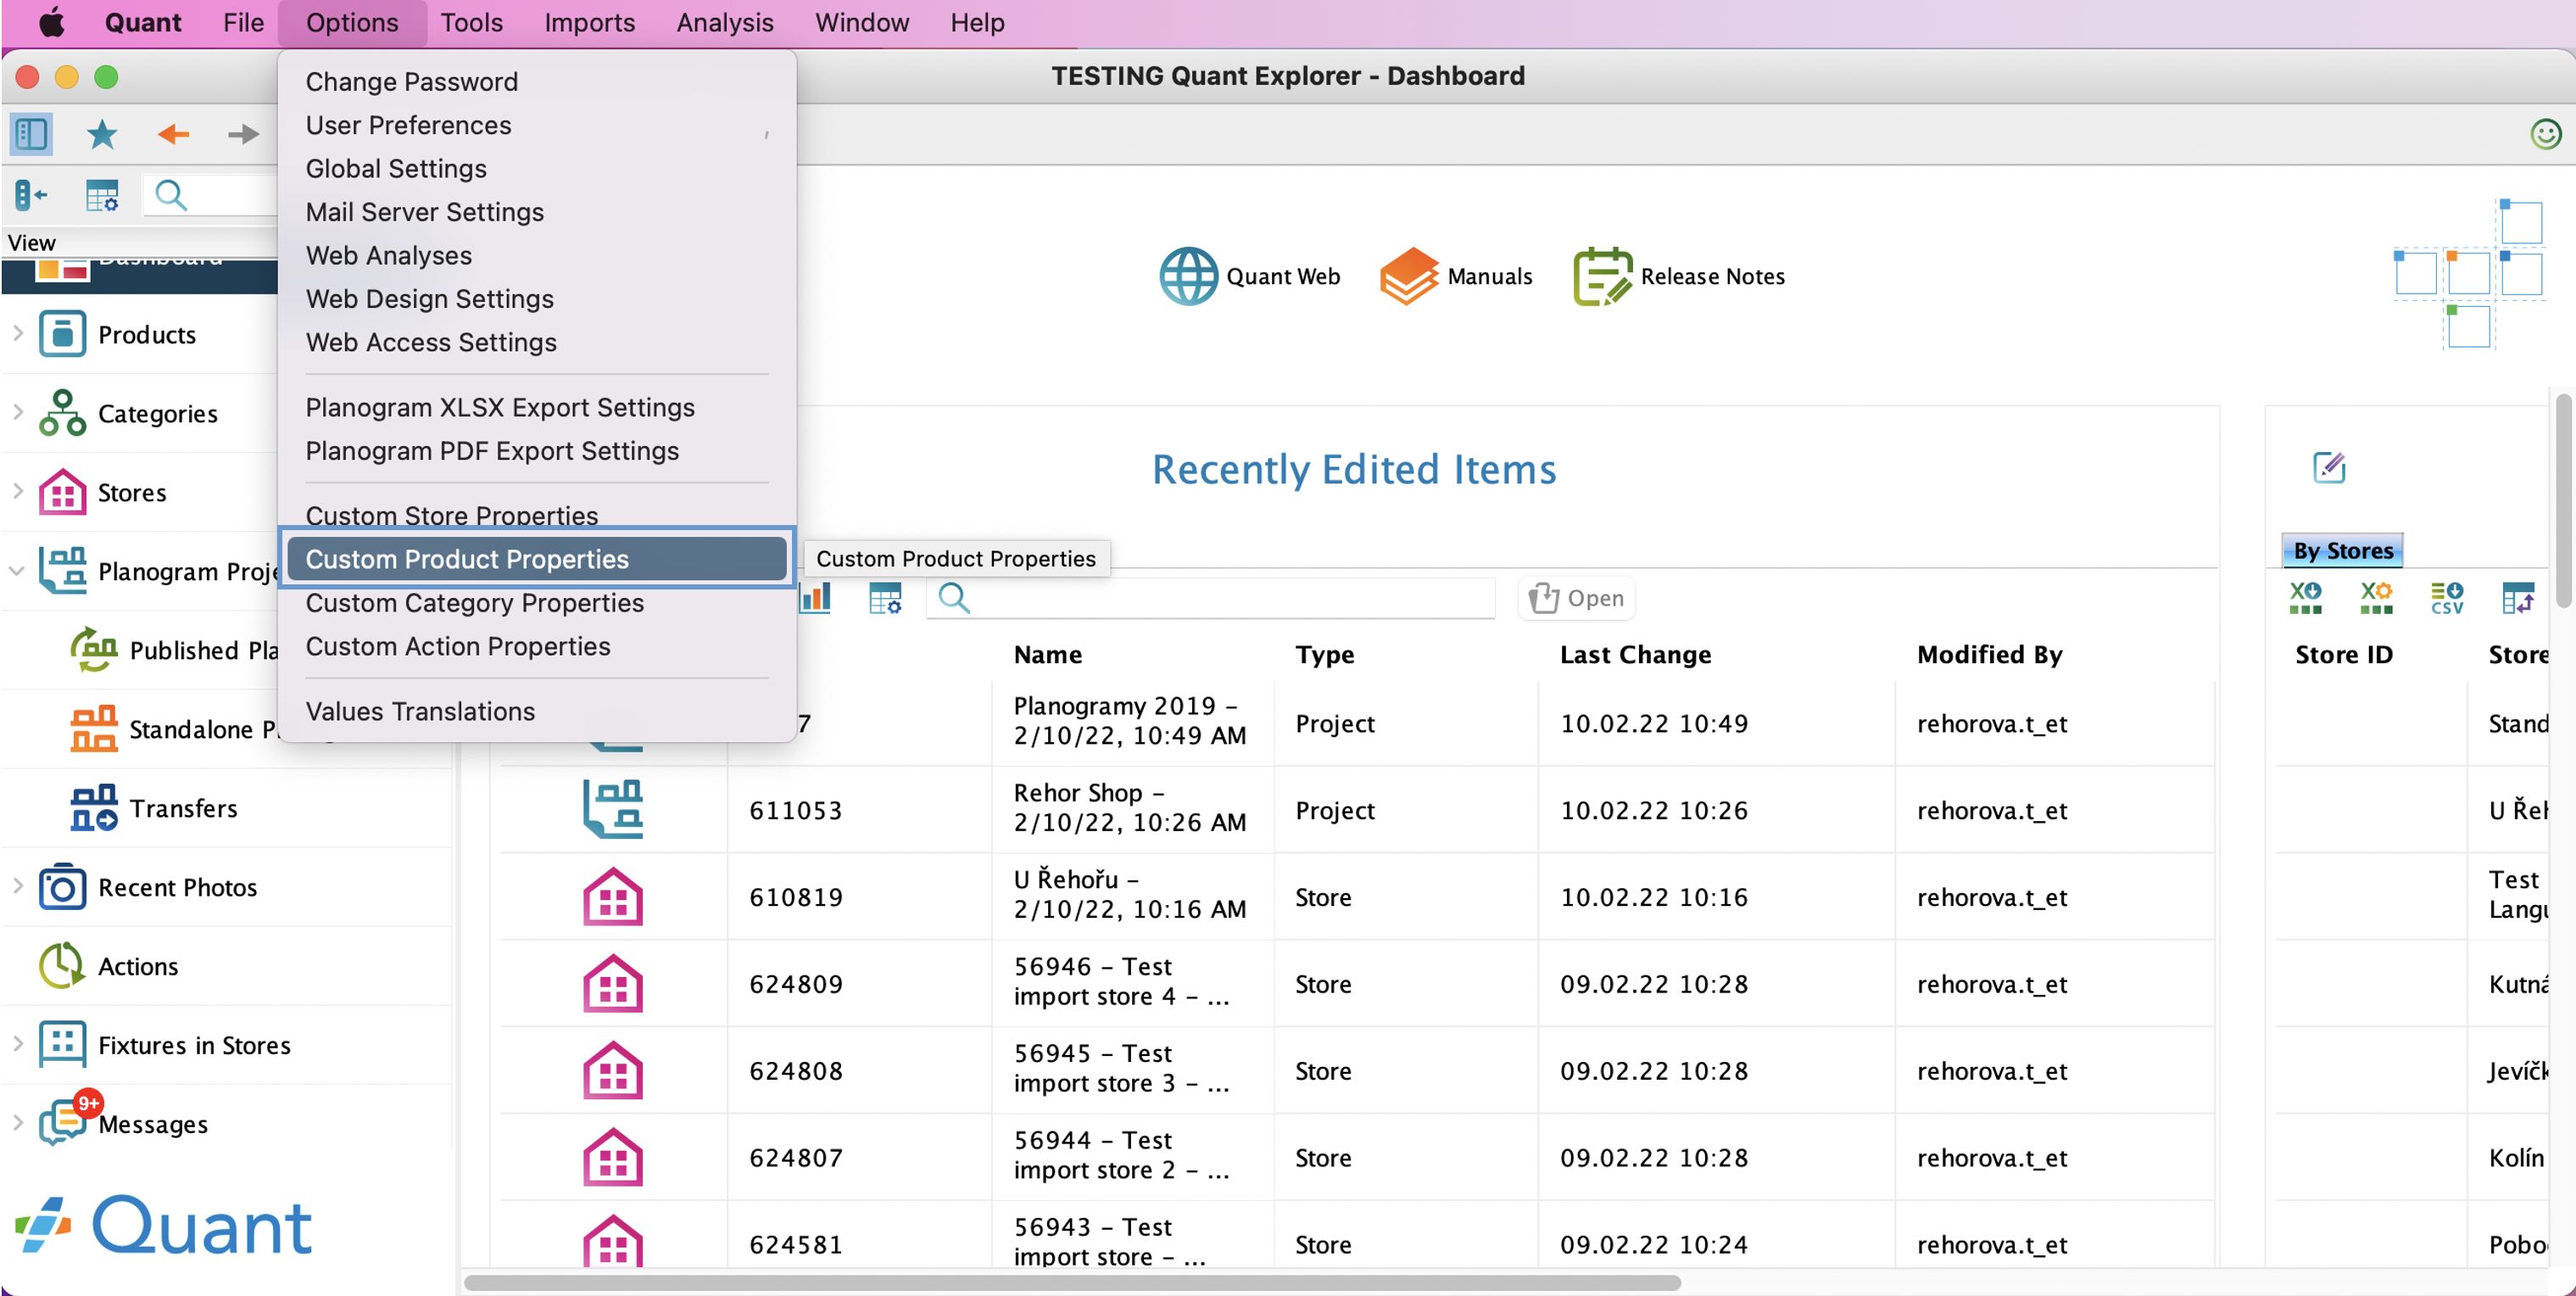Click the Store ID column header
The image size is (2576, 1296).
click(x=2343, y=654)
